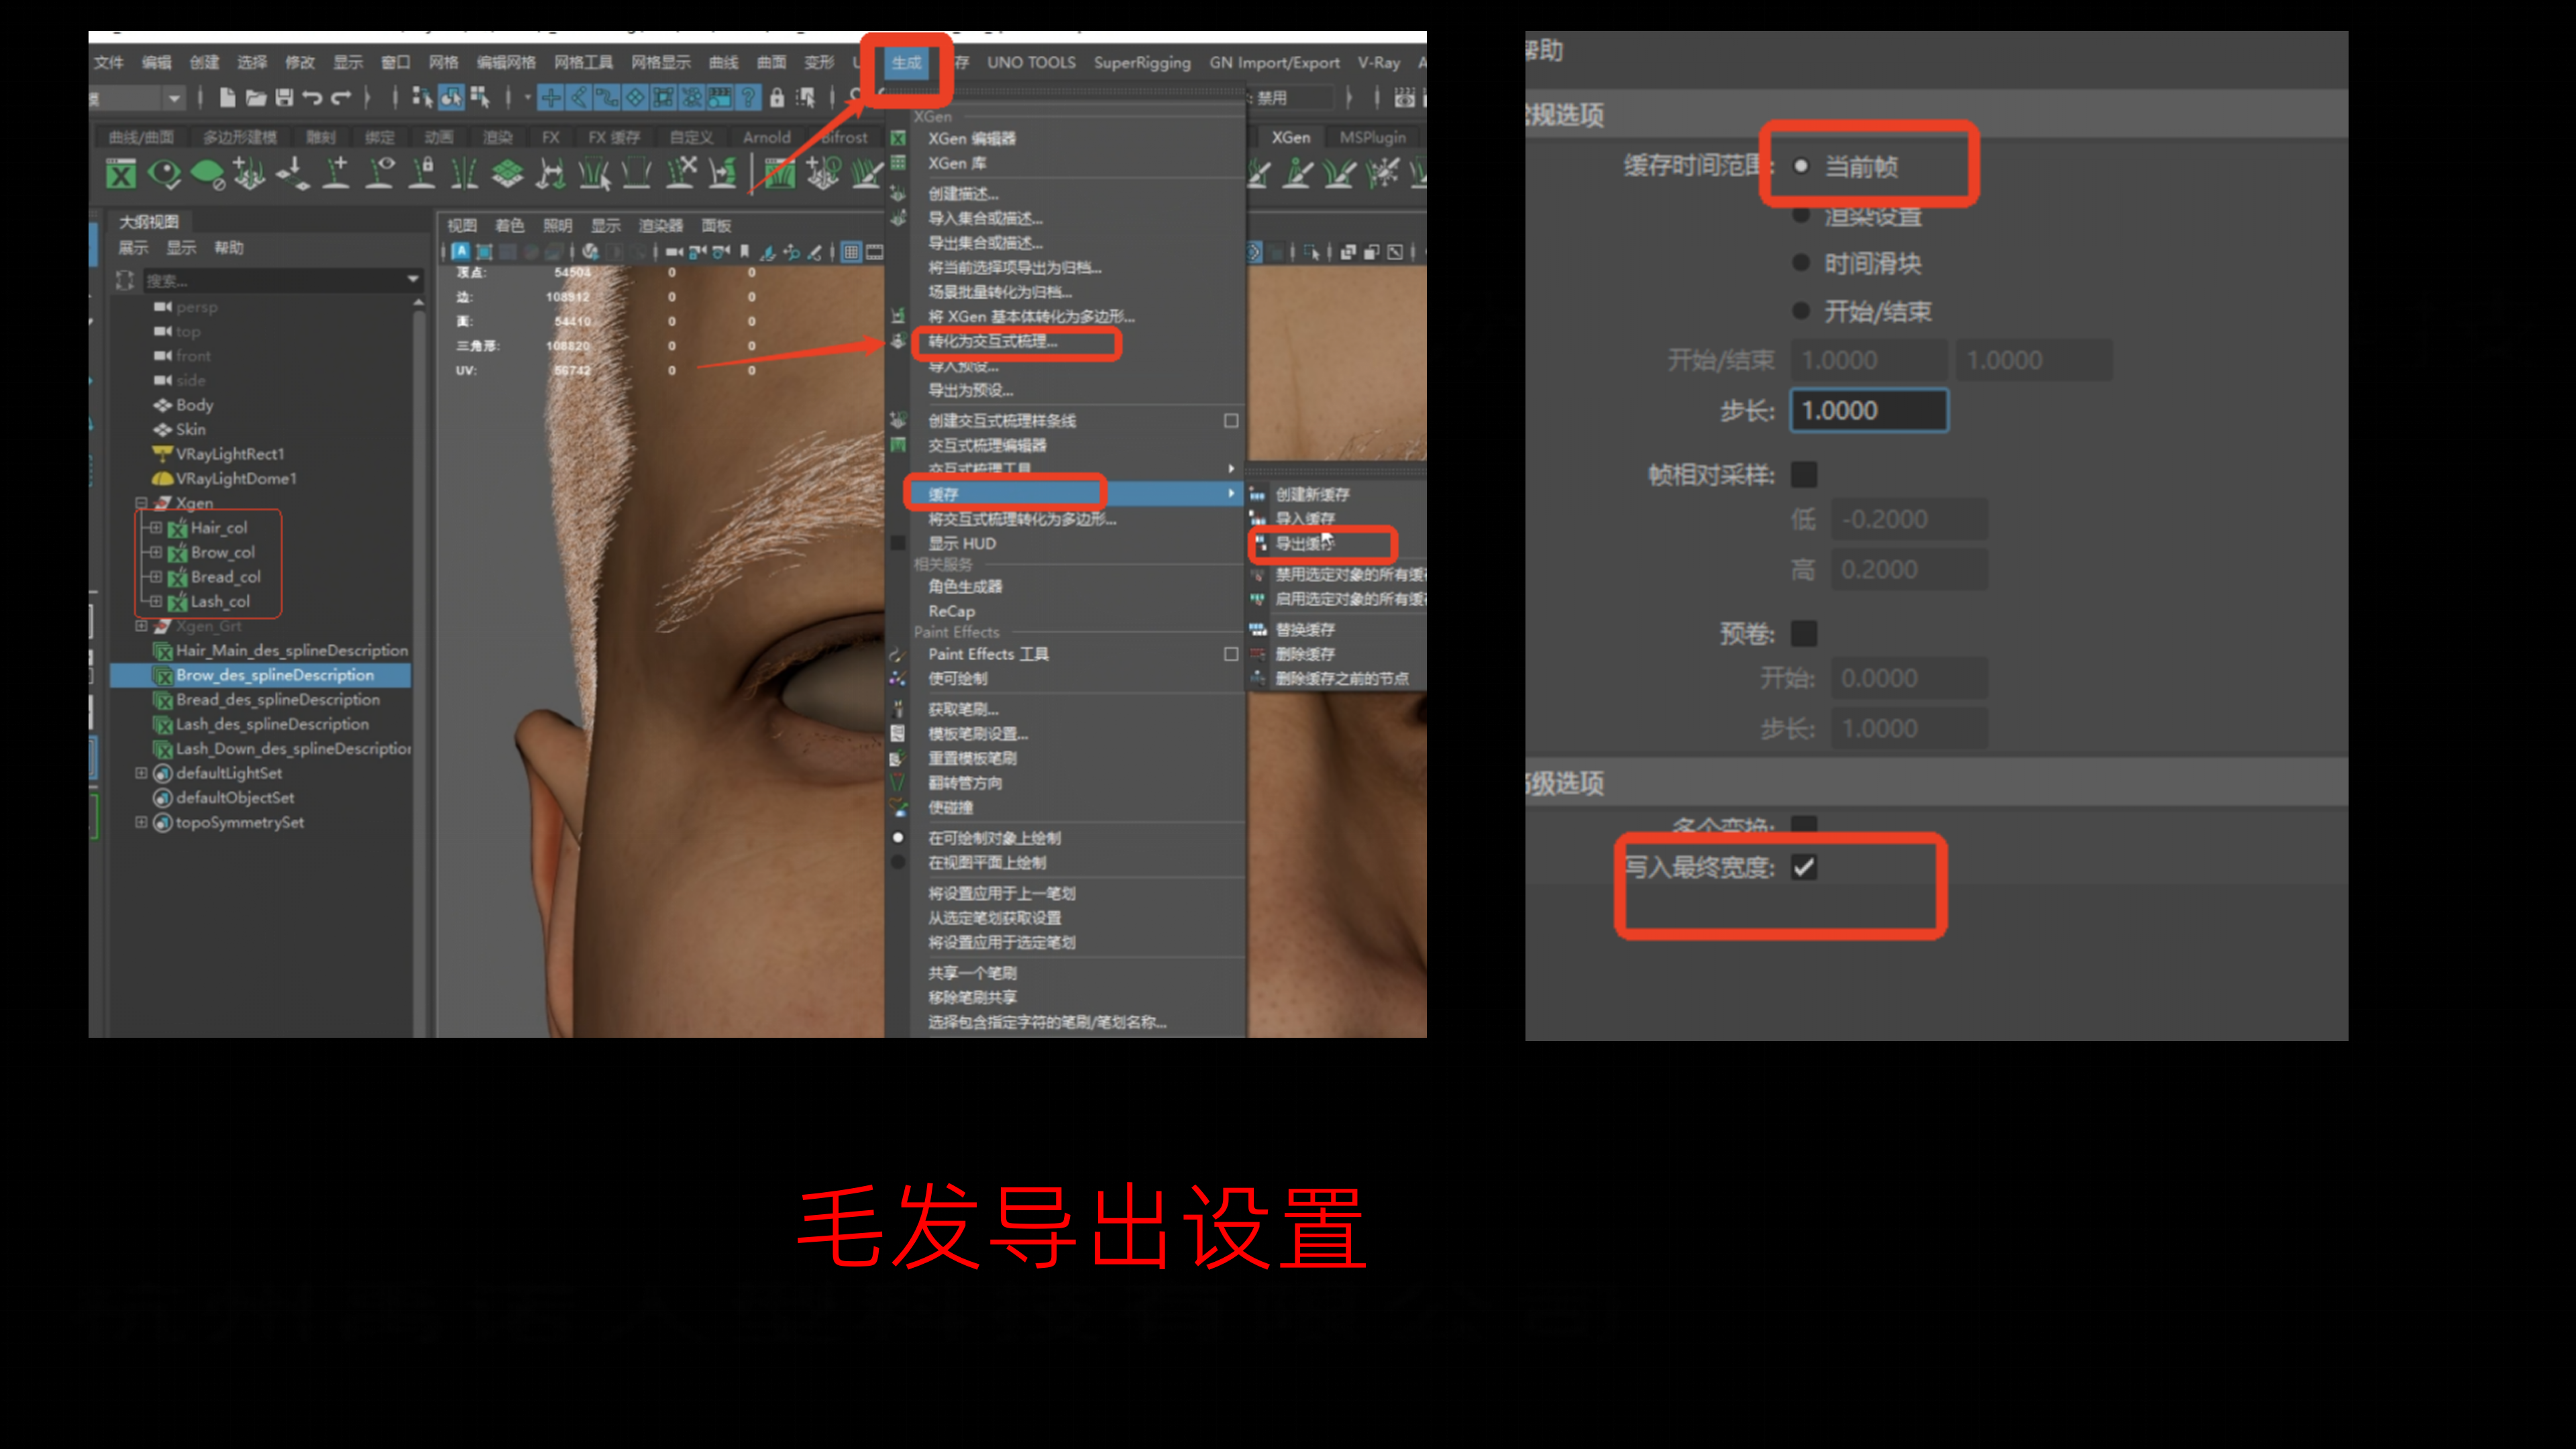Select by component type mode icon
The height and width of the screenshot is (1449, 2576).
(480, 97)
